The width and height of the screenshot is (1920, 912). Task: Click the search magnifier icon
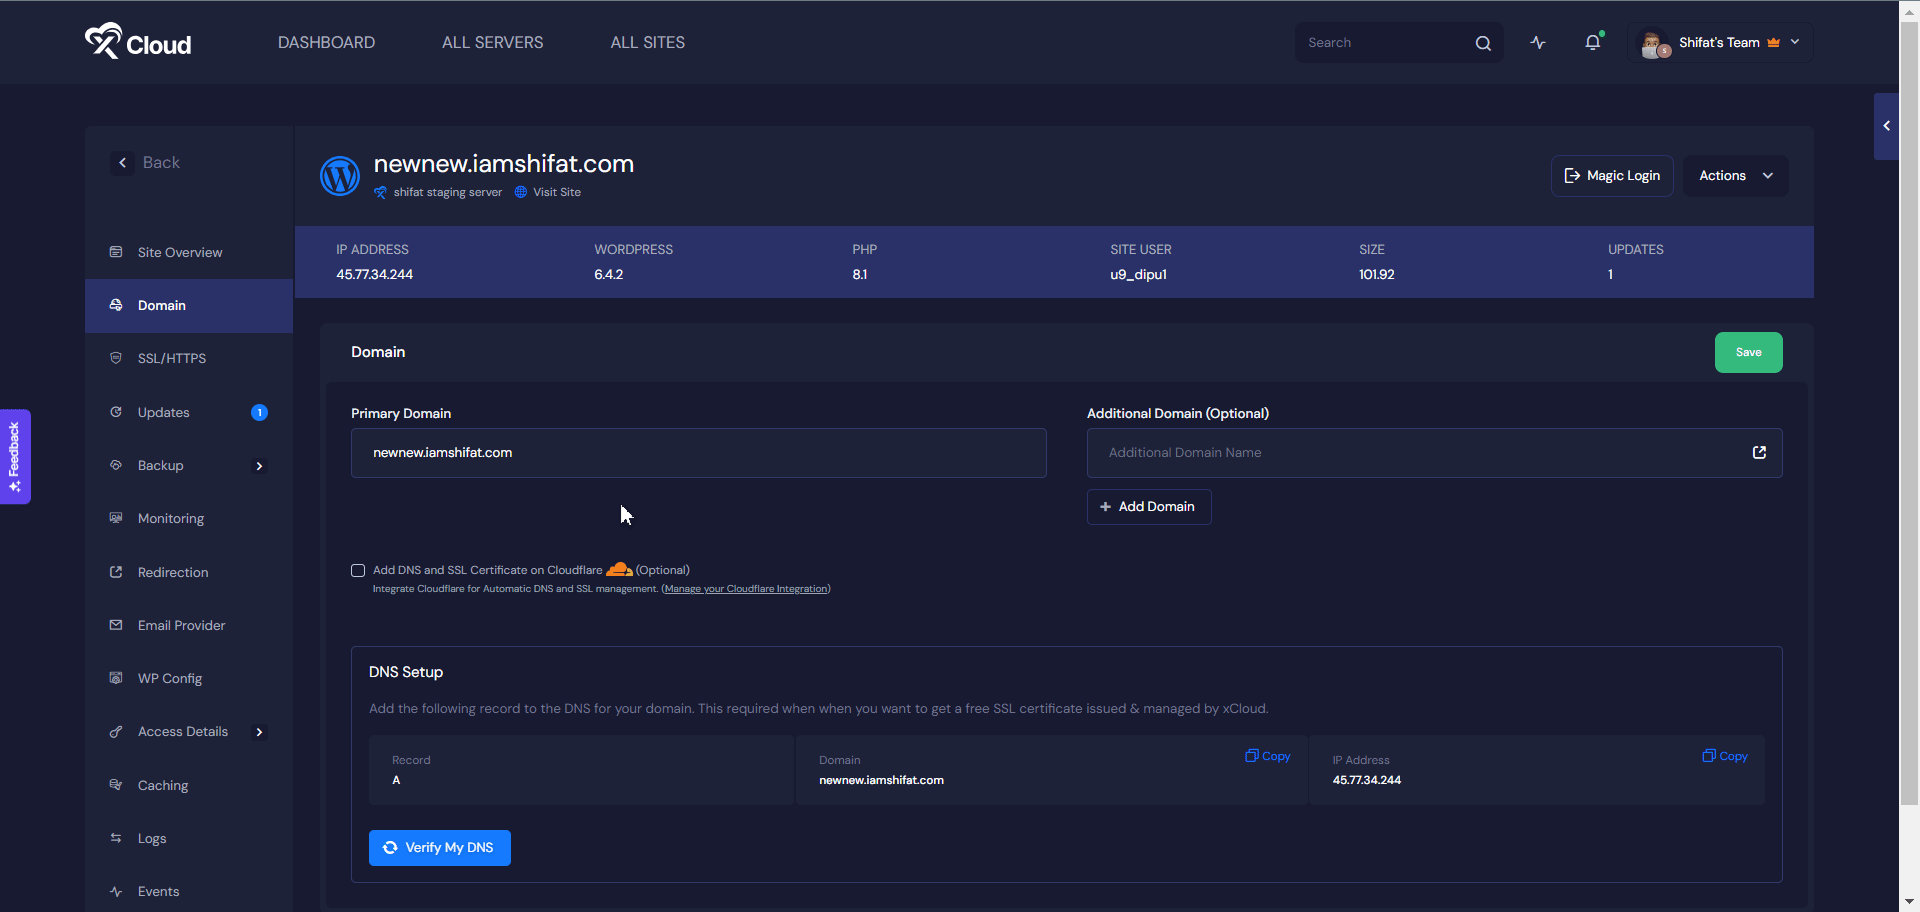click(x=1483, y=43)
